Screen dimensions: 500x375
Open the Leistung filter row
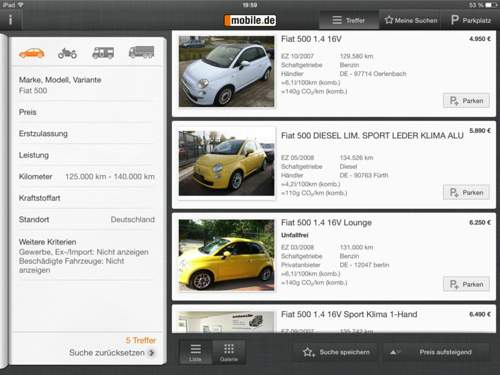87,155
